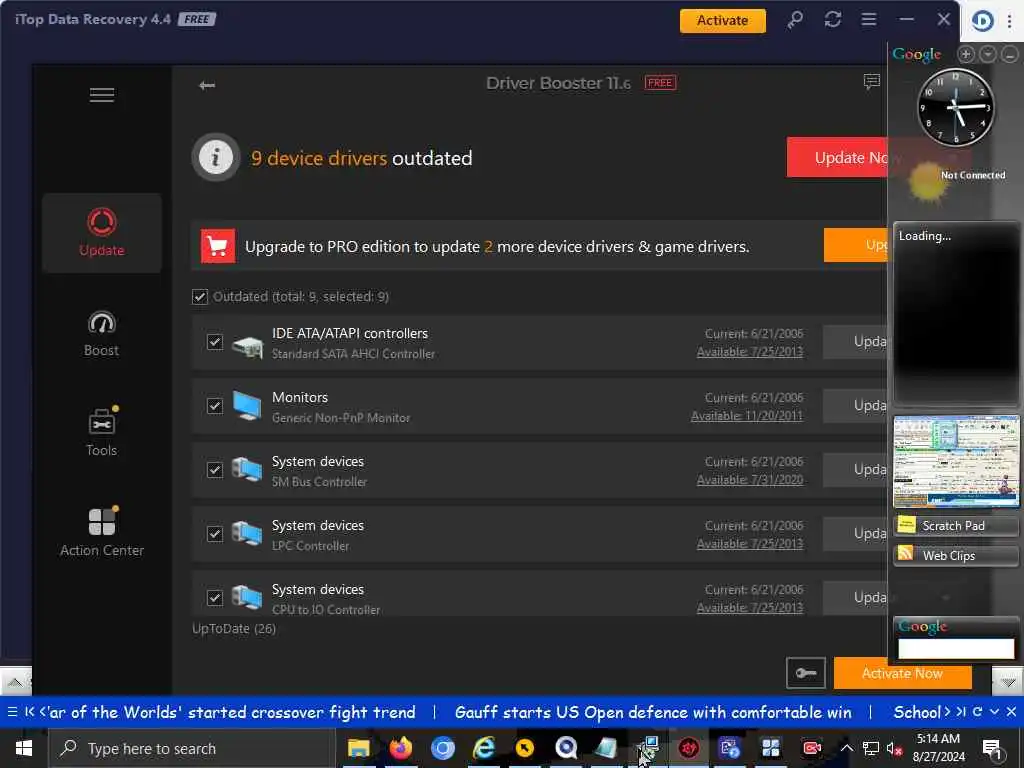The height and width of the screenshot is (768, 1024).
Task: Uncheck the LPC Controller checkbox
Action: pos(214,534)
